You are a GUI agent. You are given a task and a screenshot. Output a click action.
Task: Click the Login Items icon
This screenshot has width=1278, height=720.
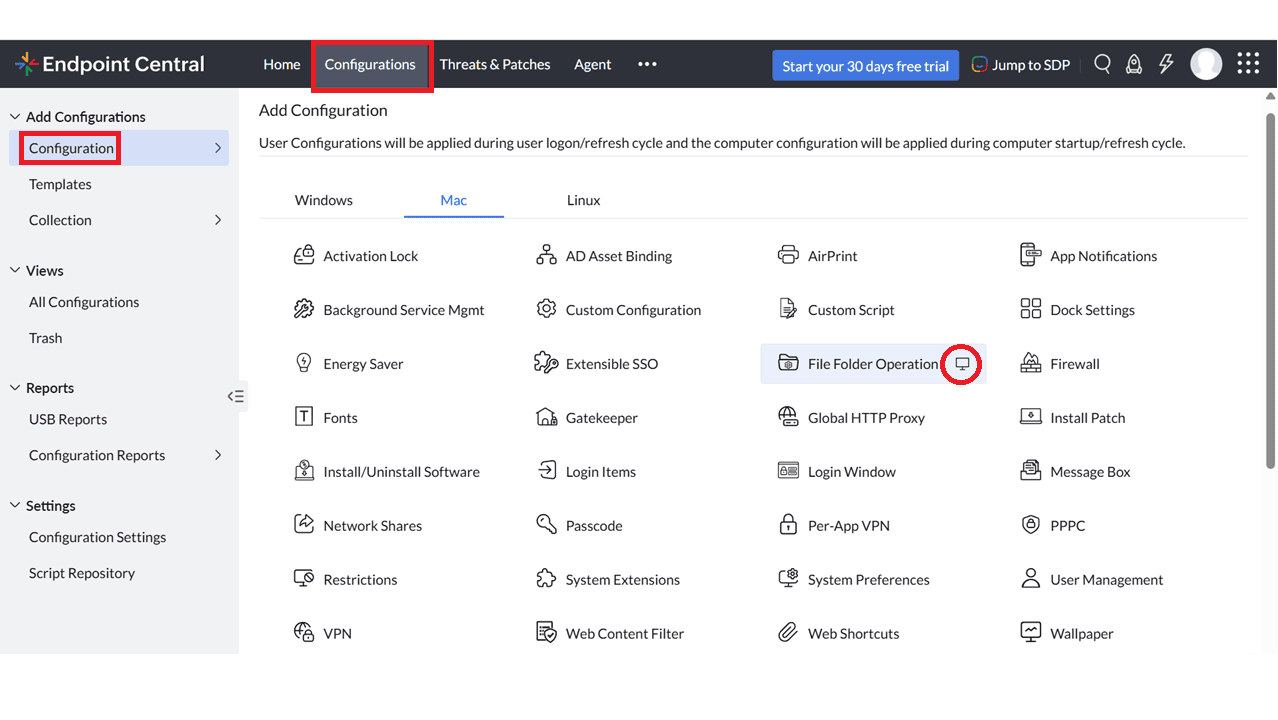(x=546, y=471)
